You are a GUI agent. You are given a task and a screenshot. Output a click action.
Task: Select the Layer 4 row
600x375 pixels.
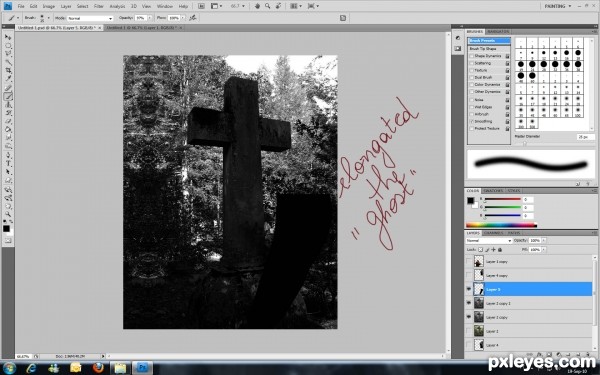529,345
